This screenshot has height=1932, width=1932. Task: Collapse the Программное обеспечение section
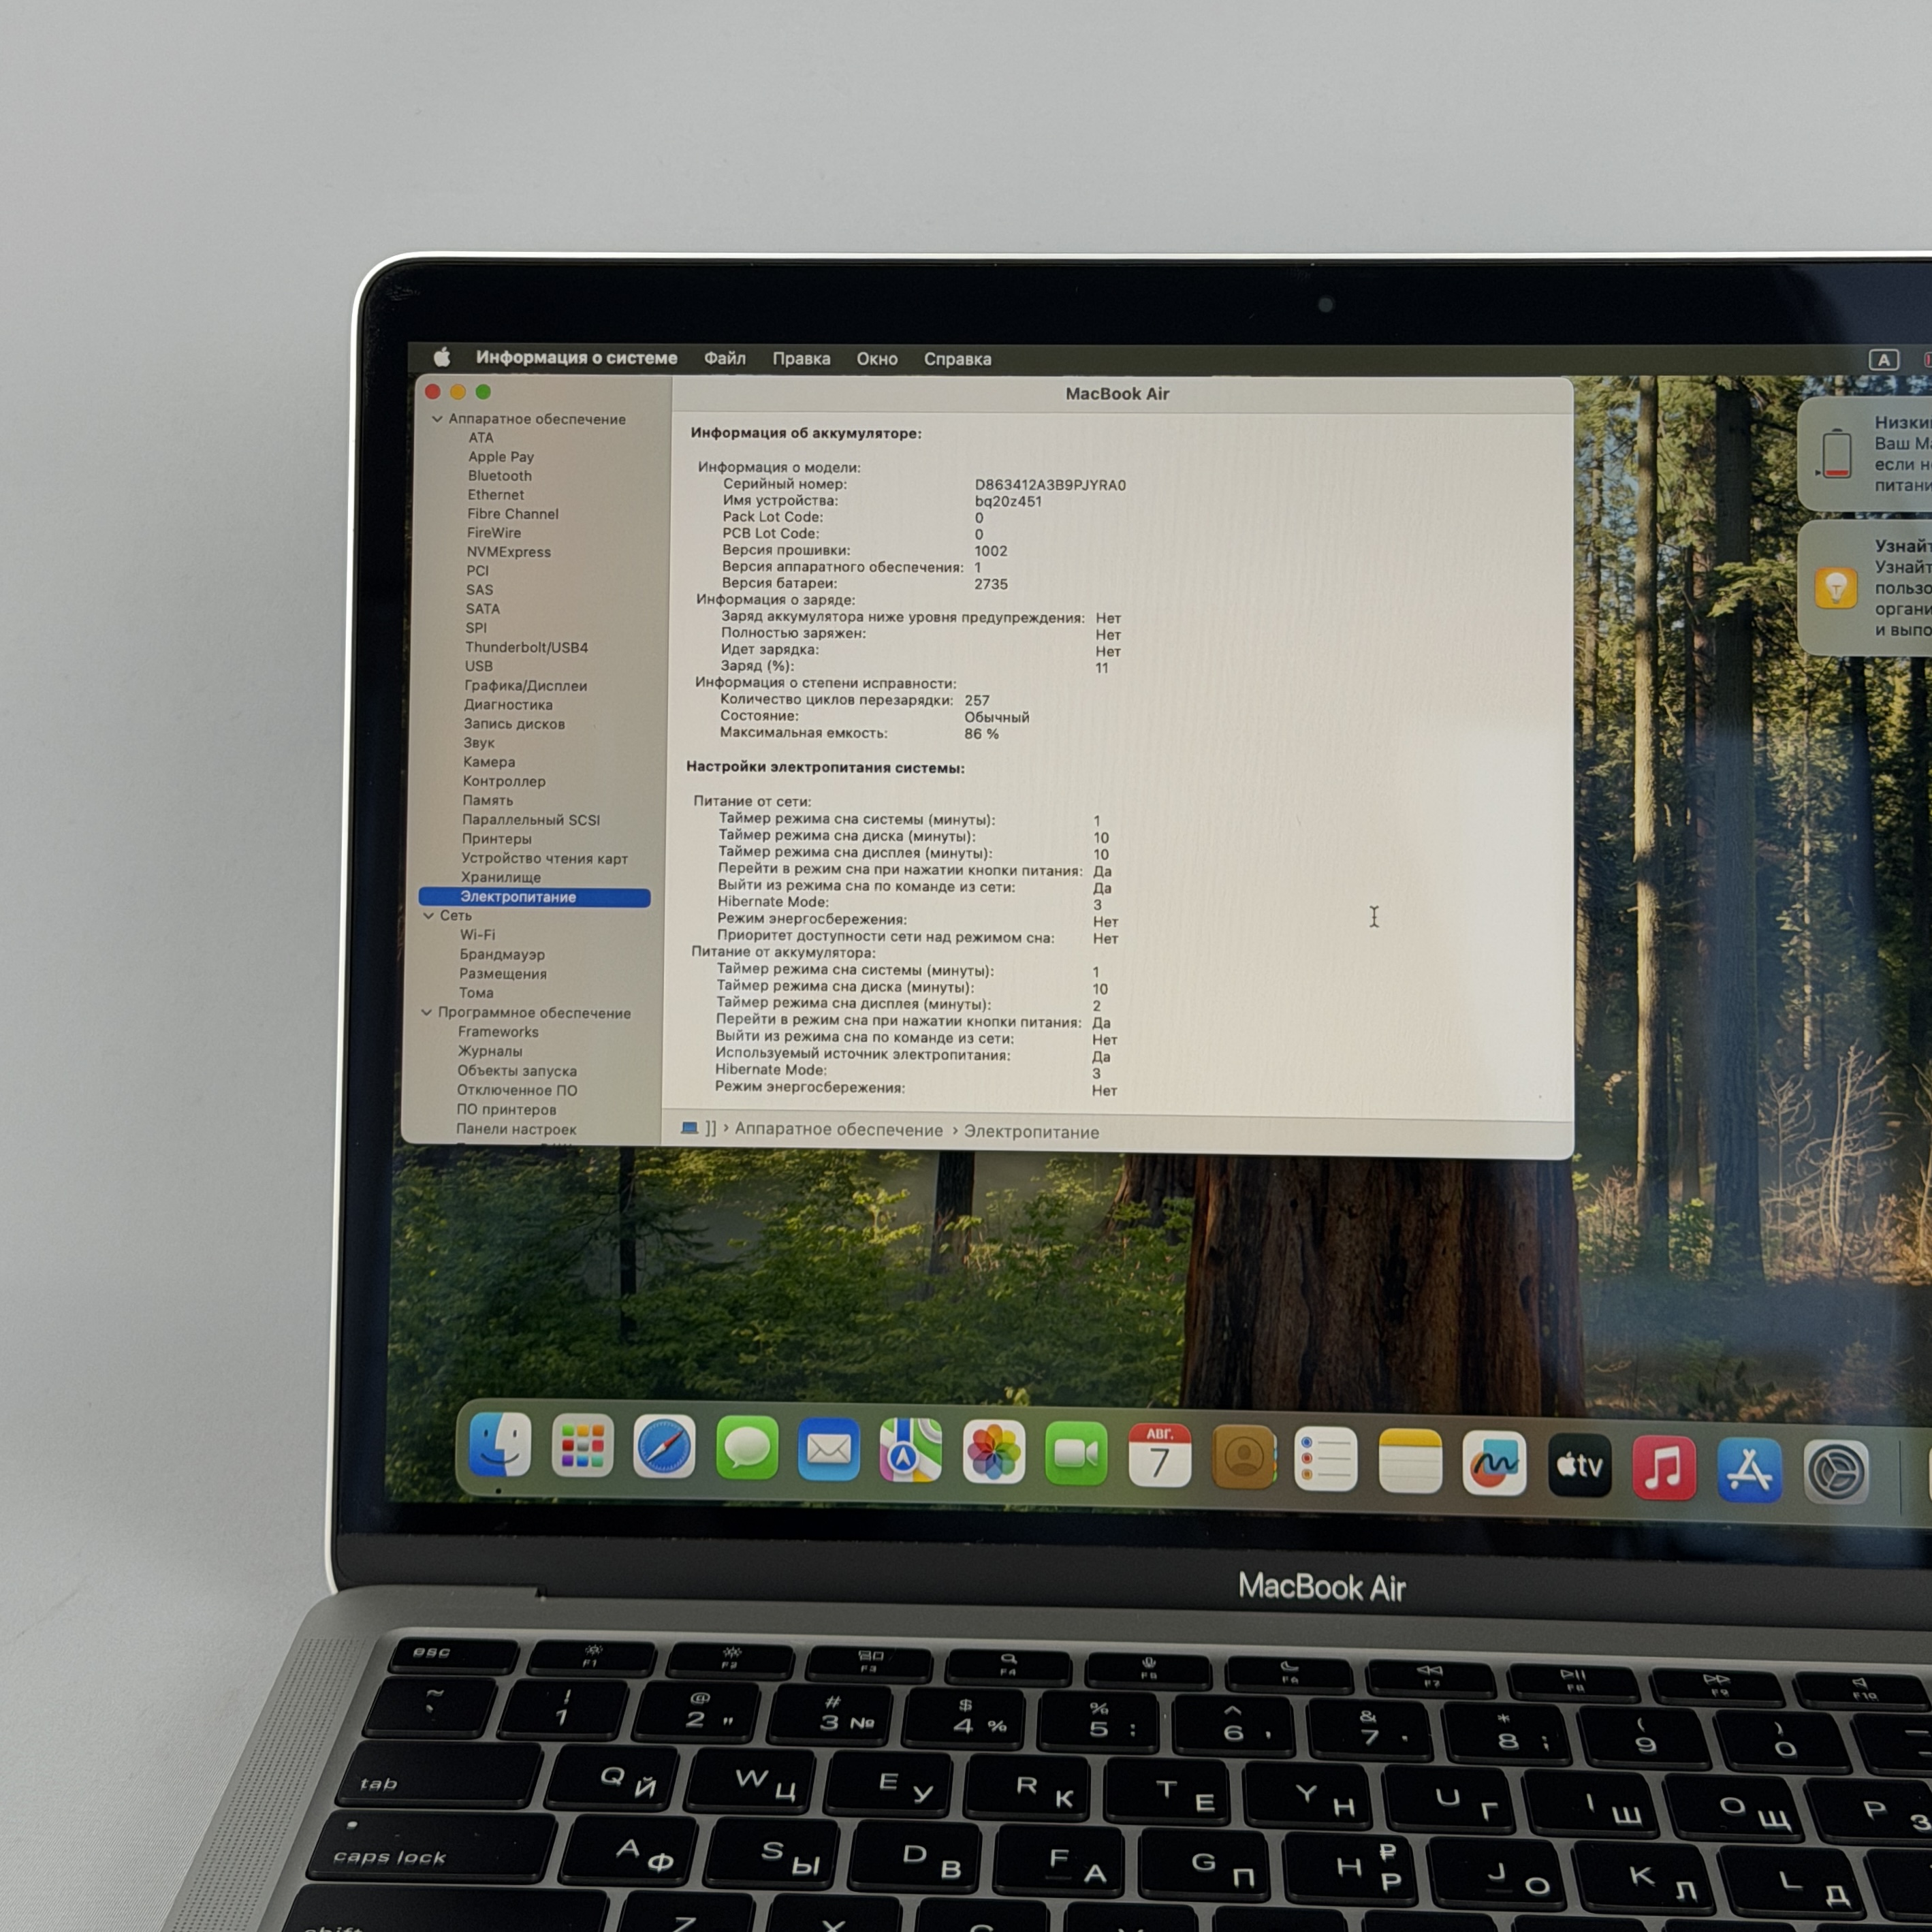pos(426,1012)
